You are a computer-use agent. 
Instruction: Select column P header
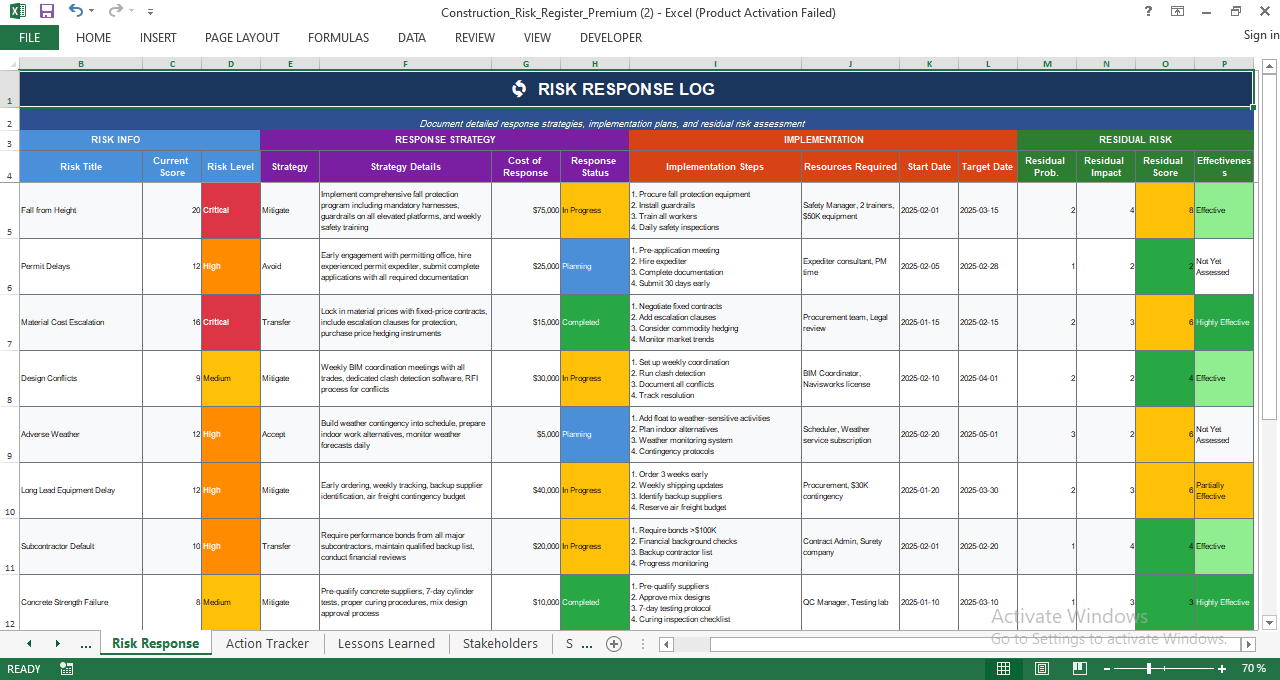click(x=1224, y=64)
